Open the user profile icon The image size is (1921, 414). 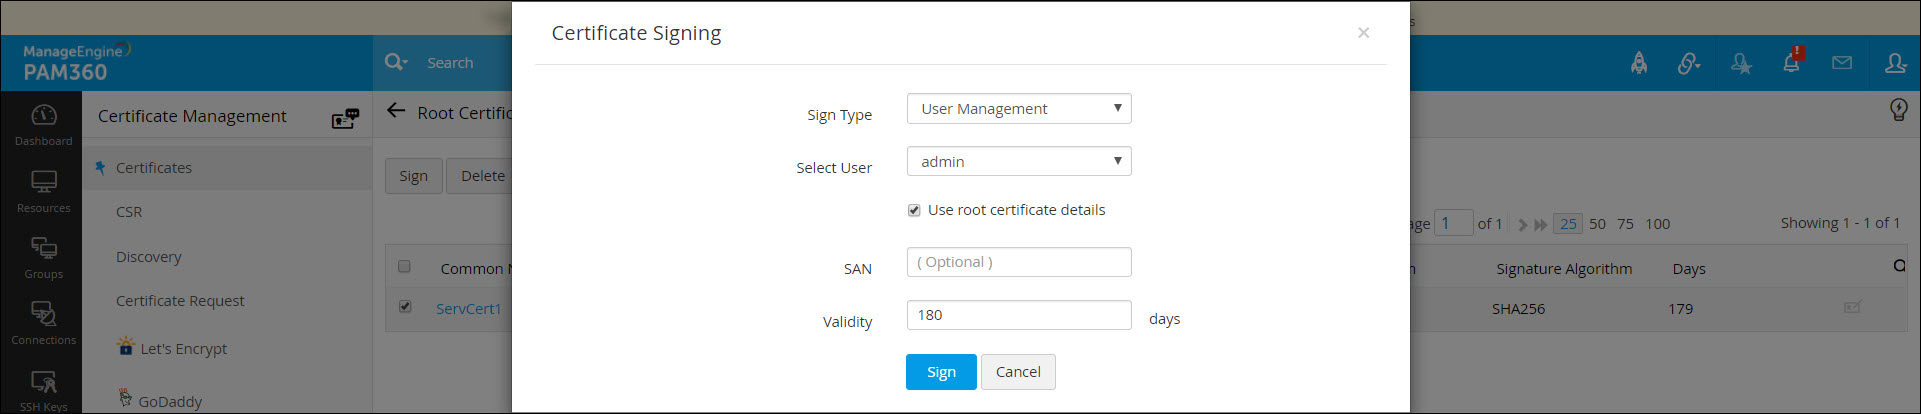pyautogui.click(x=1895, y=63)
